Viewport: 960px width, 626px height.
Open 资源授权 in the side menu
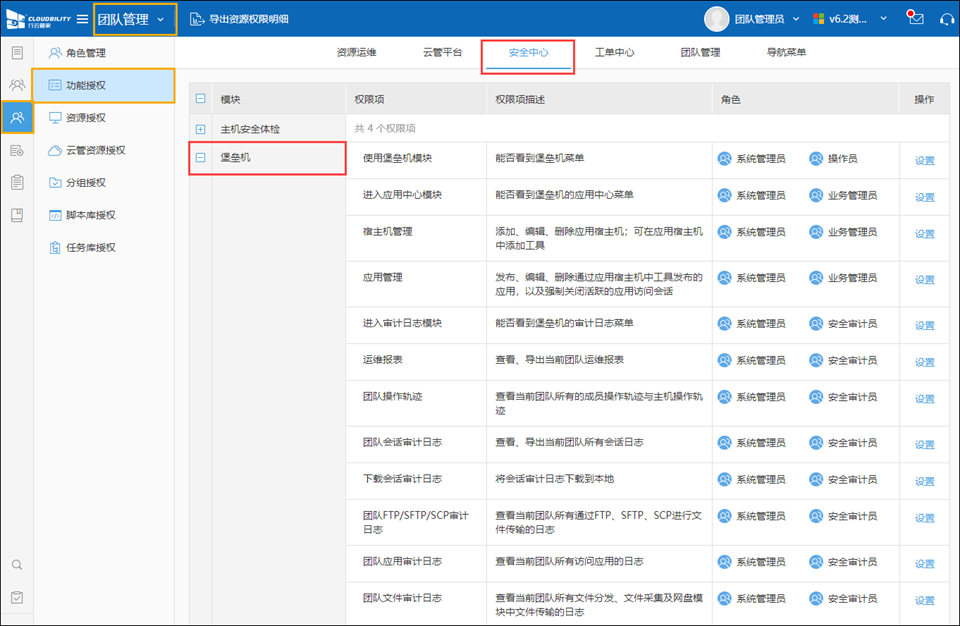pos(86,118)
